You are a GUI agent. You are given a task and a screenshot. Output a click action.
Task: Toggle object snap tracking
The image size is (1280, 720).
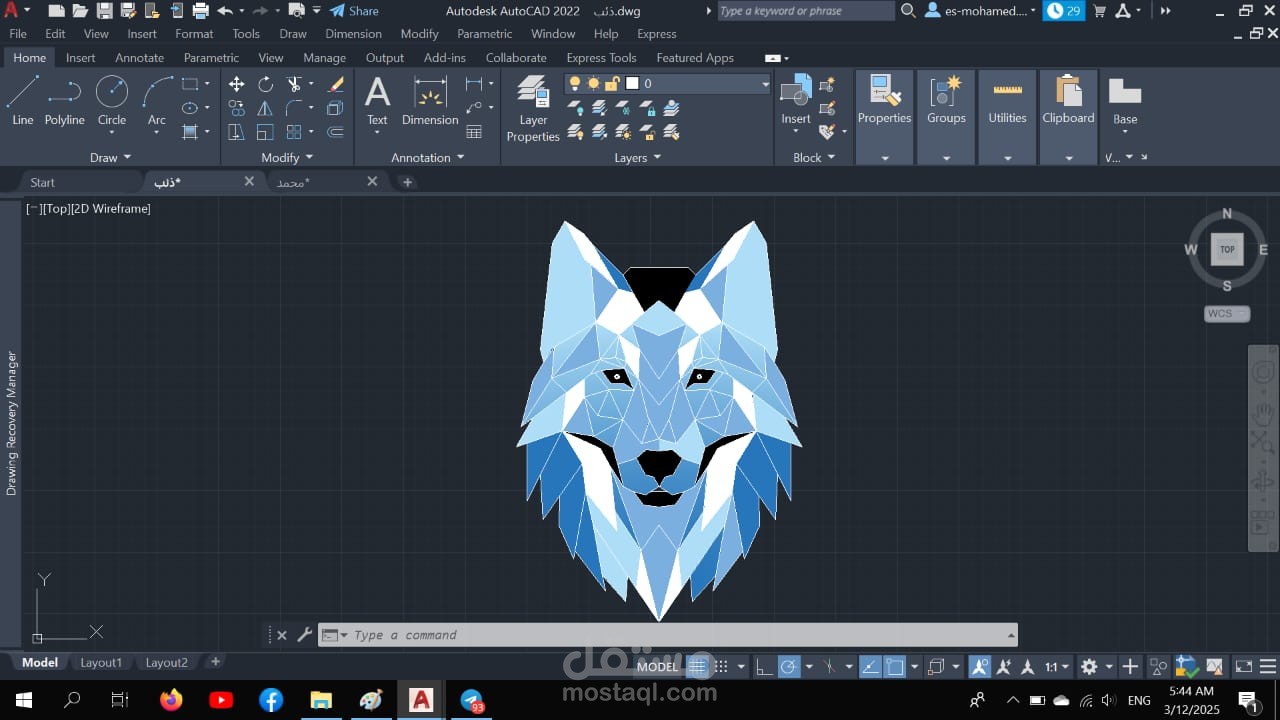(x=870, y=667)
